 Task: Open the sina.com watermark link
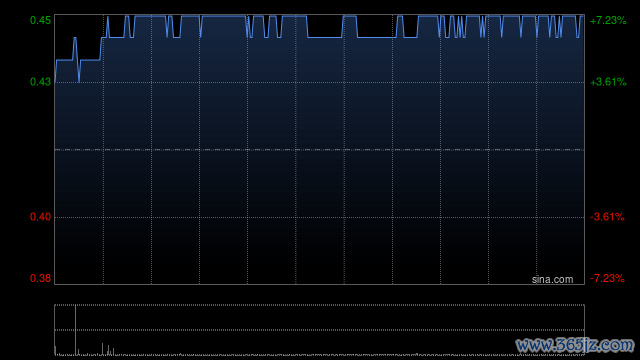552,280
